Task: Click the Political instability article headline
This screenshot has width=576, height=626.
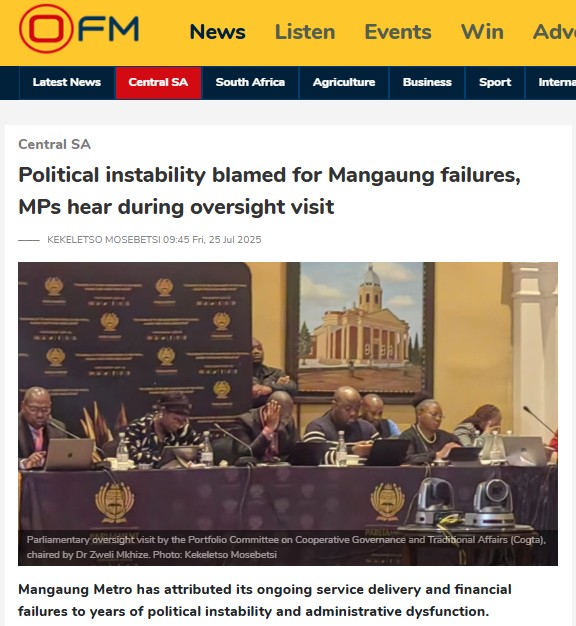Action: point(269,191)
